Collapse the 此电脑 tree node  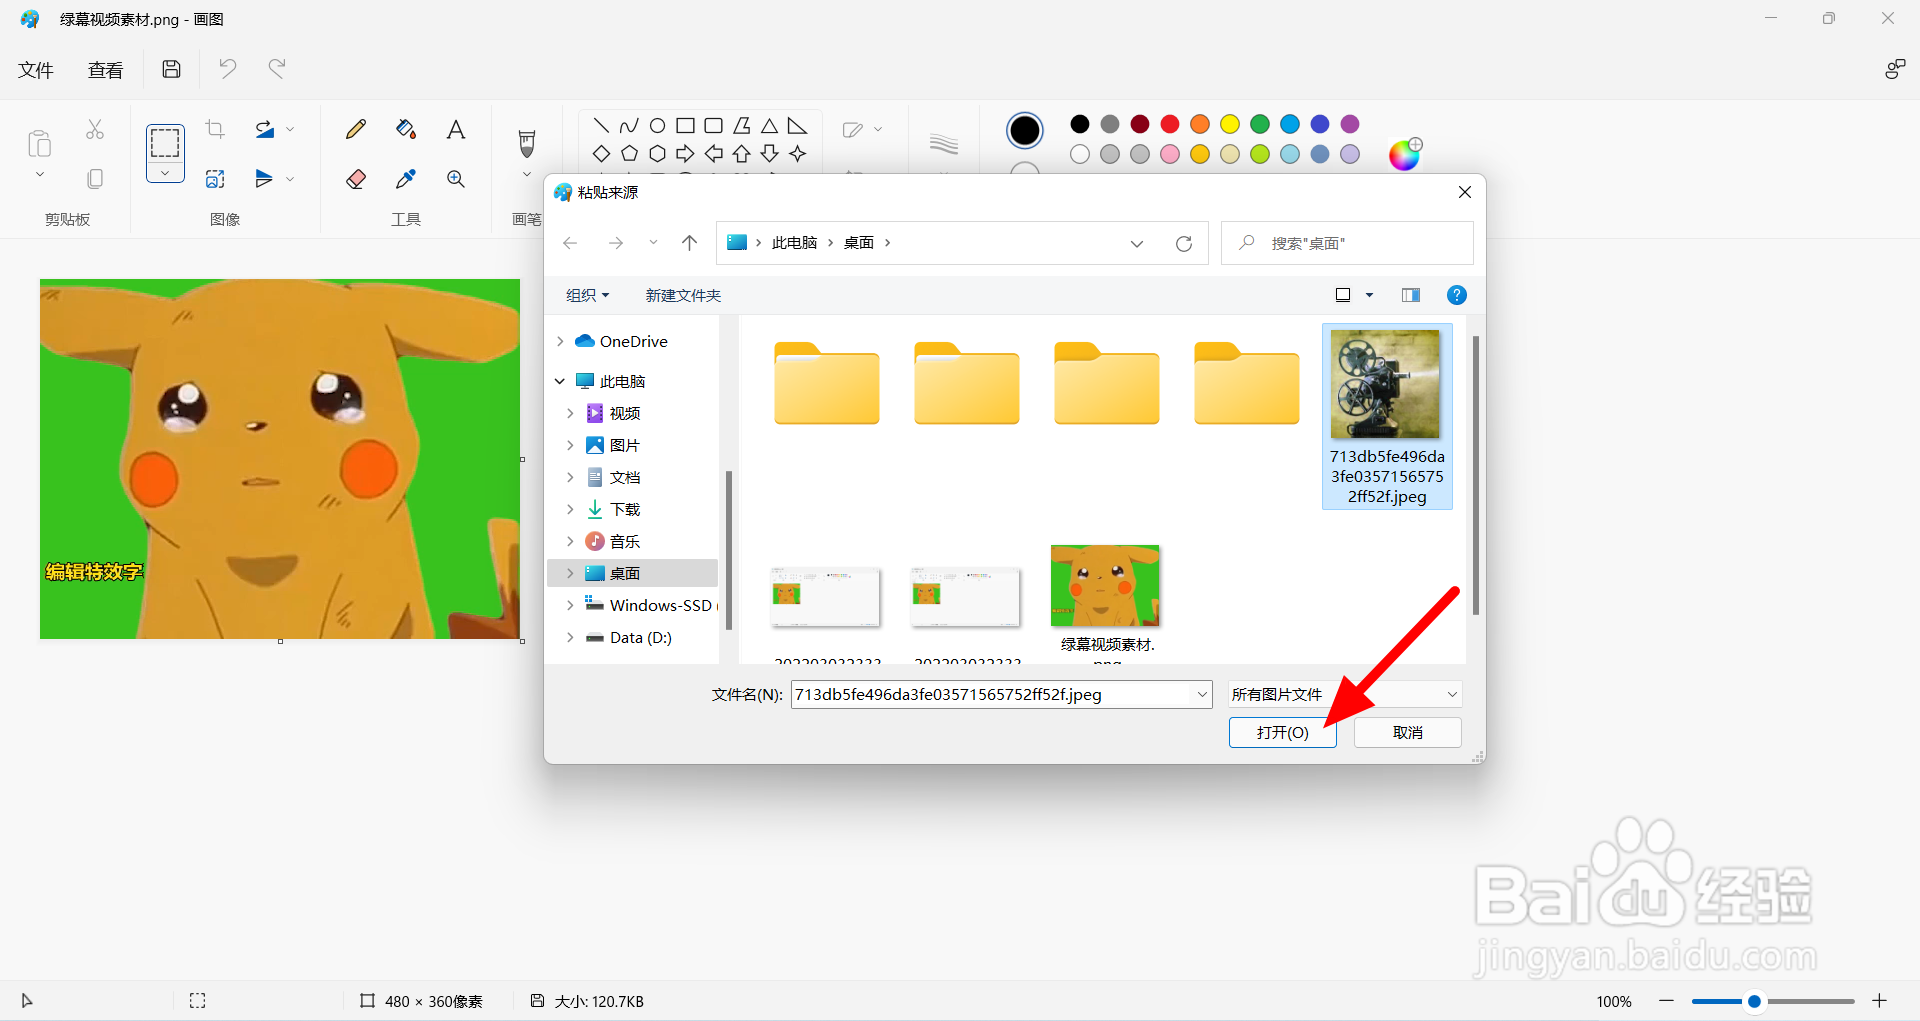560,381
